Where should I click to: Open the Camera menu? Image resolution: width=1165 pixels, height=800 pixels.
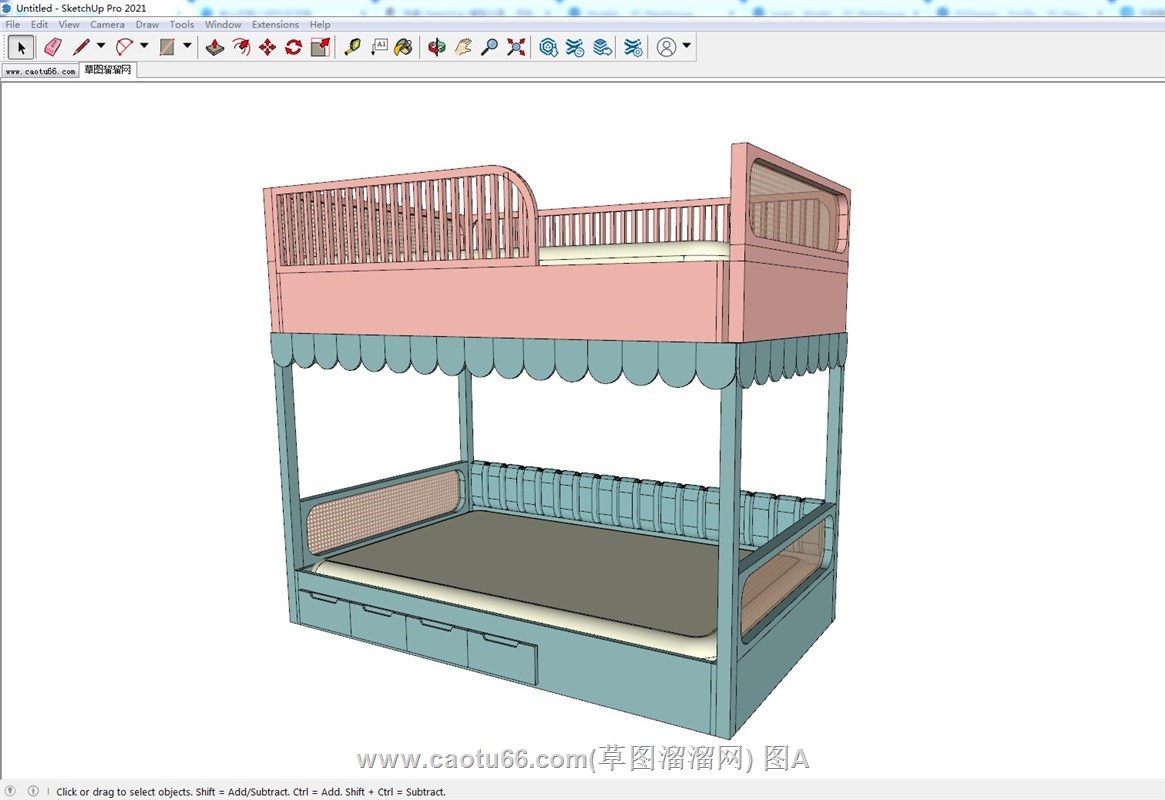(107, 25)
